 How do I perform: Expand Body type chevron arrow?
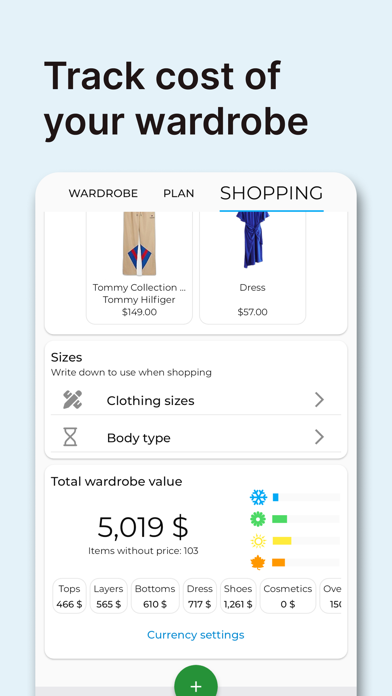319,437
